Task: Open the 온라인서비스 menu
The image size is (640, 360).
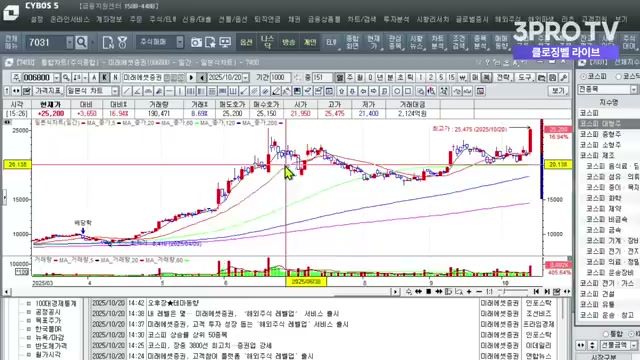Action: click(70, 19)
